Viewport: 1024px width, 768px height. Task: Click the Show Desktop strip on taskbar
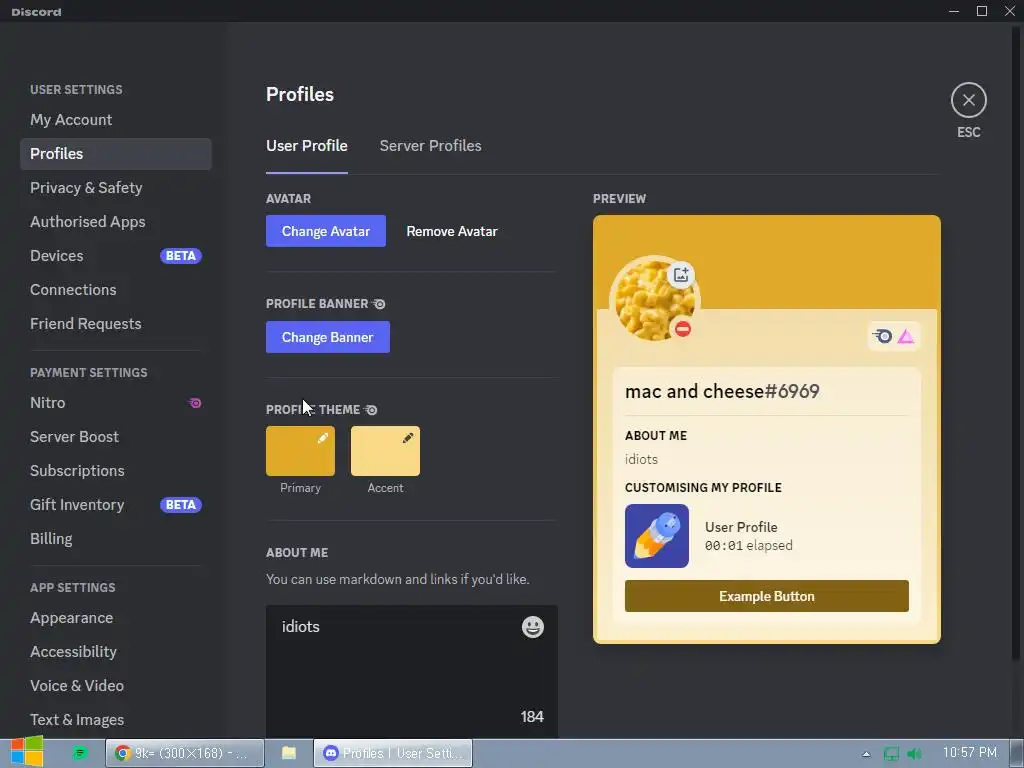click(x=1017, y=753)
